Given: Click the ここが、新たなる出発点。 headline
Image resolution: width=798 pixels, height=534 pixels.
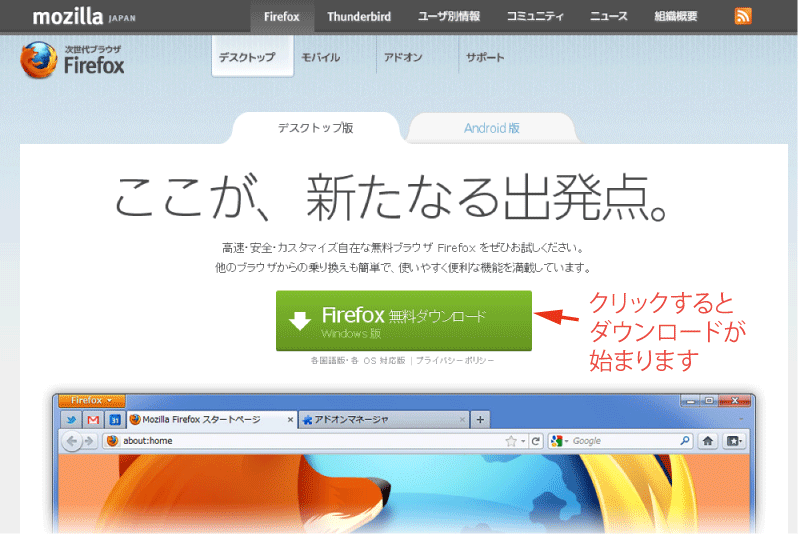Looking at the screenshot, I should 391,198.
